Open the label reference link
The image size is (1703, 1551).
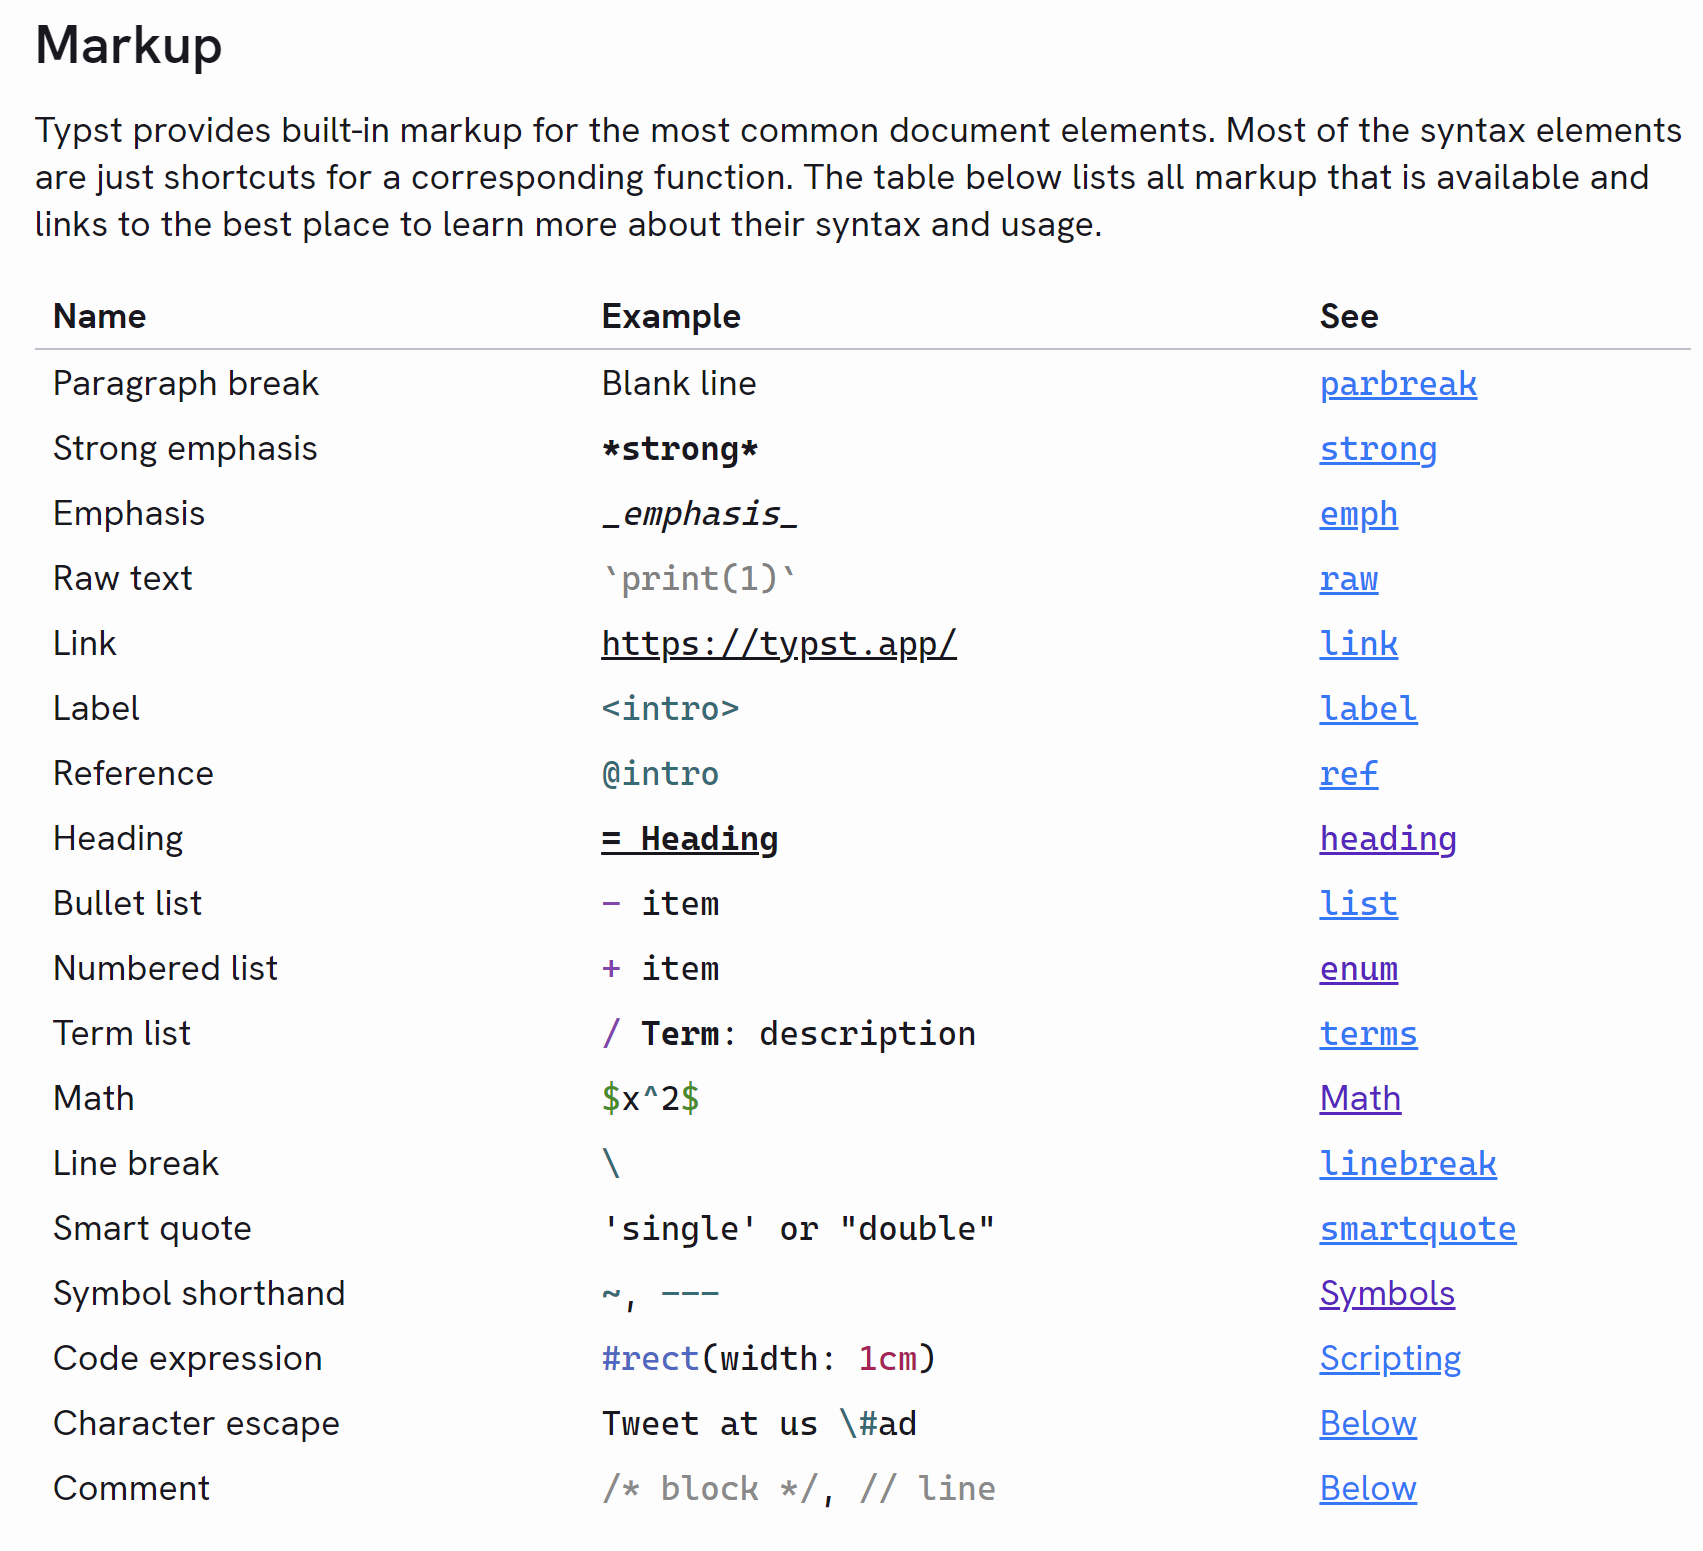[x=1367, y=710]
